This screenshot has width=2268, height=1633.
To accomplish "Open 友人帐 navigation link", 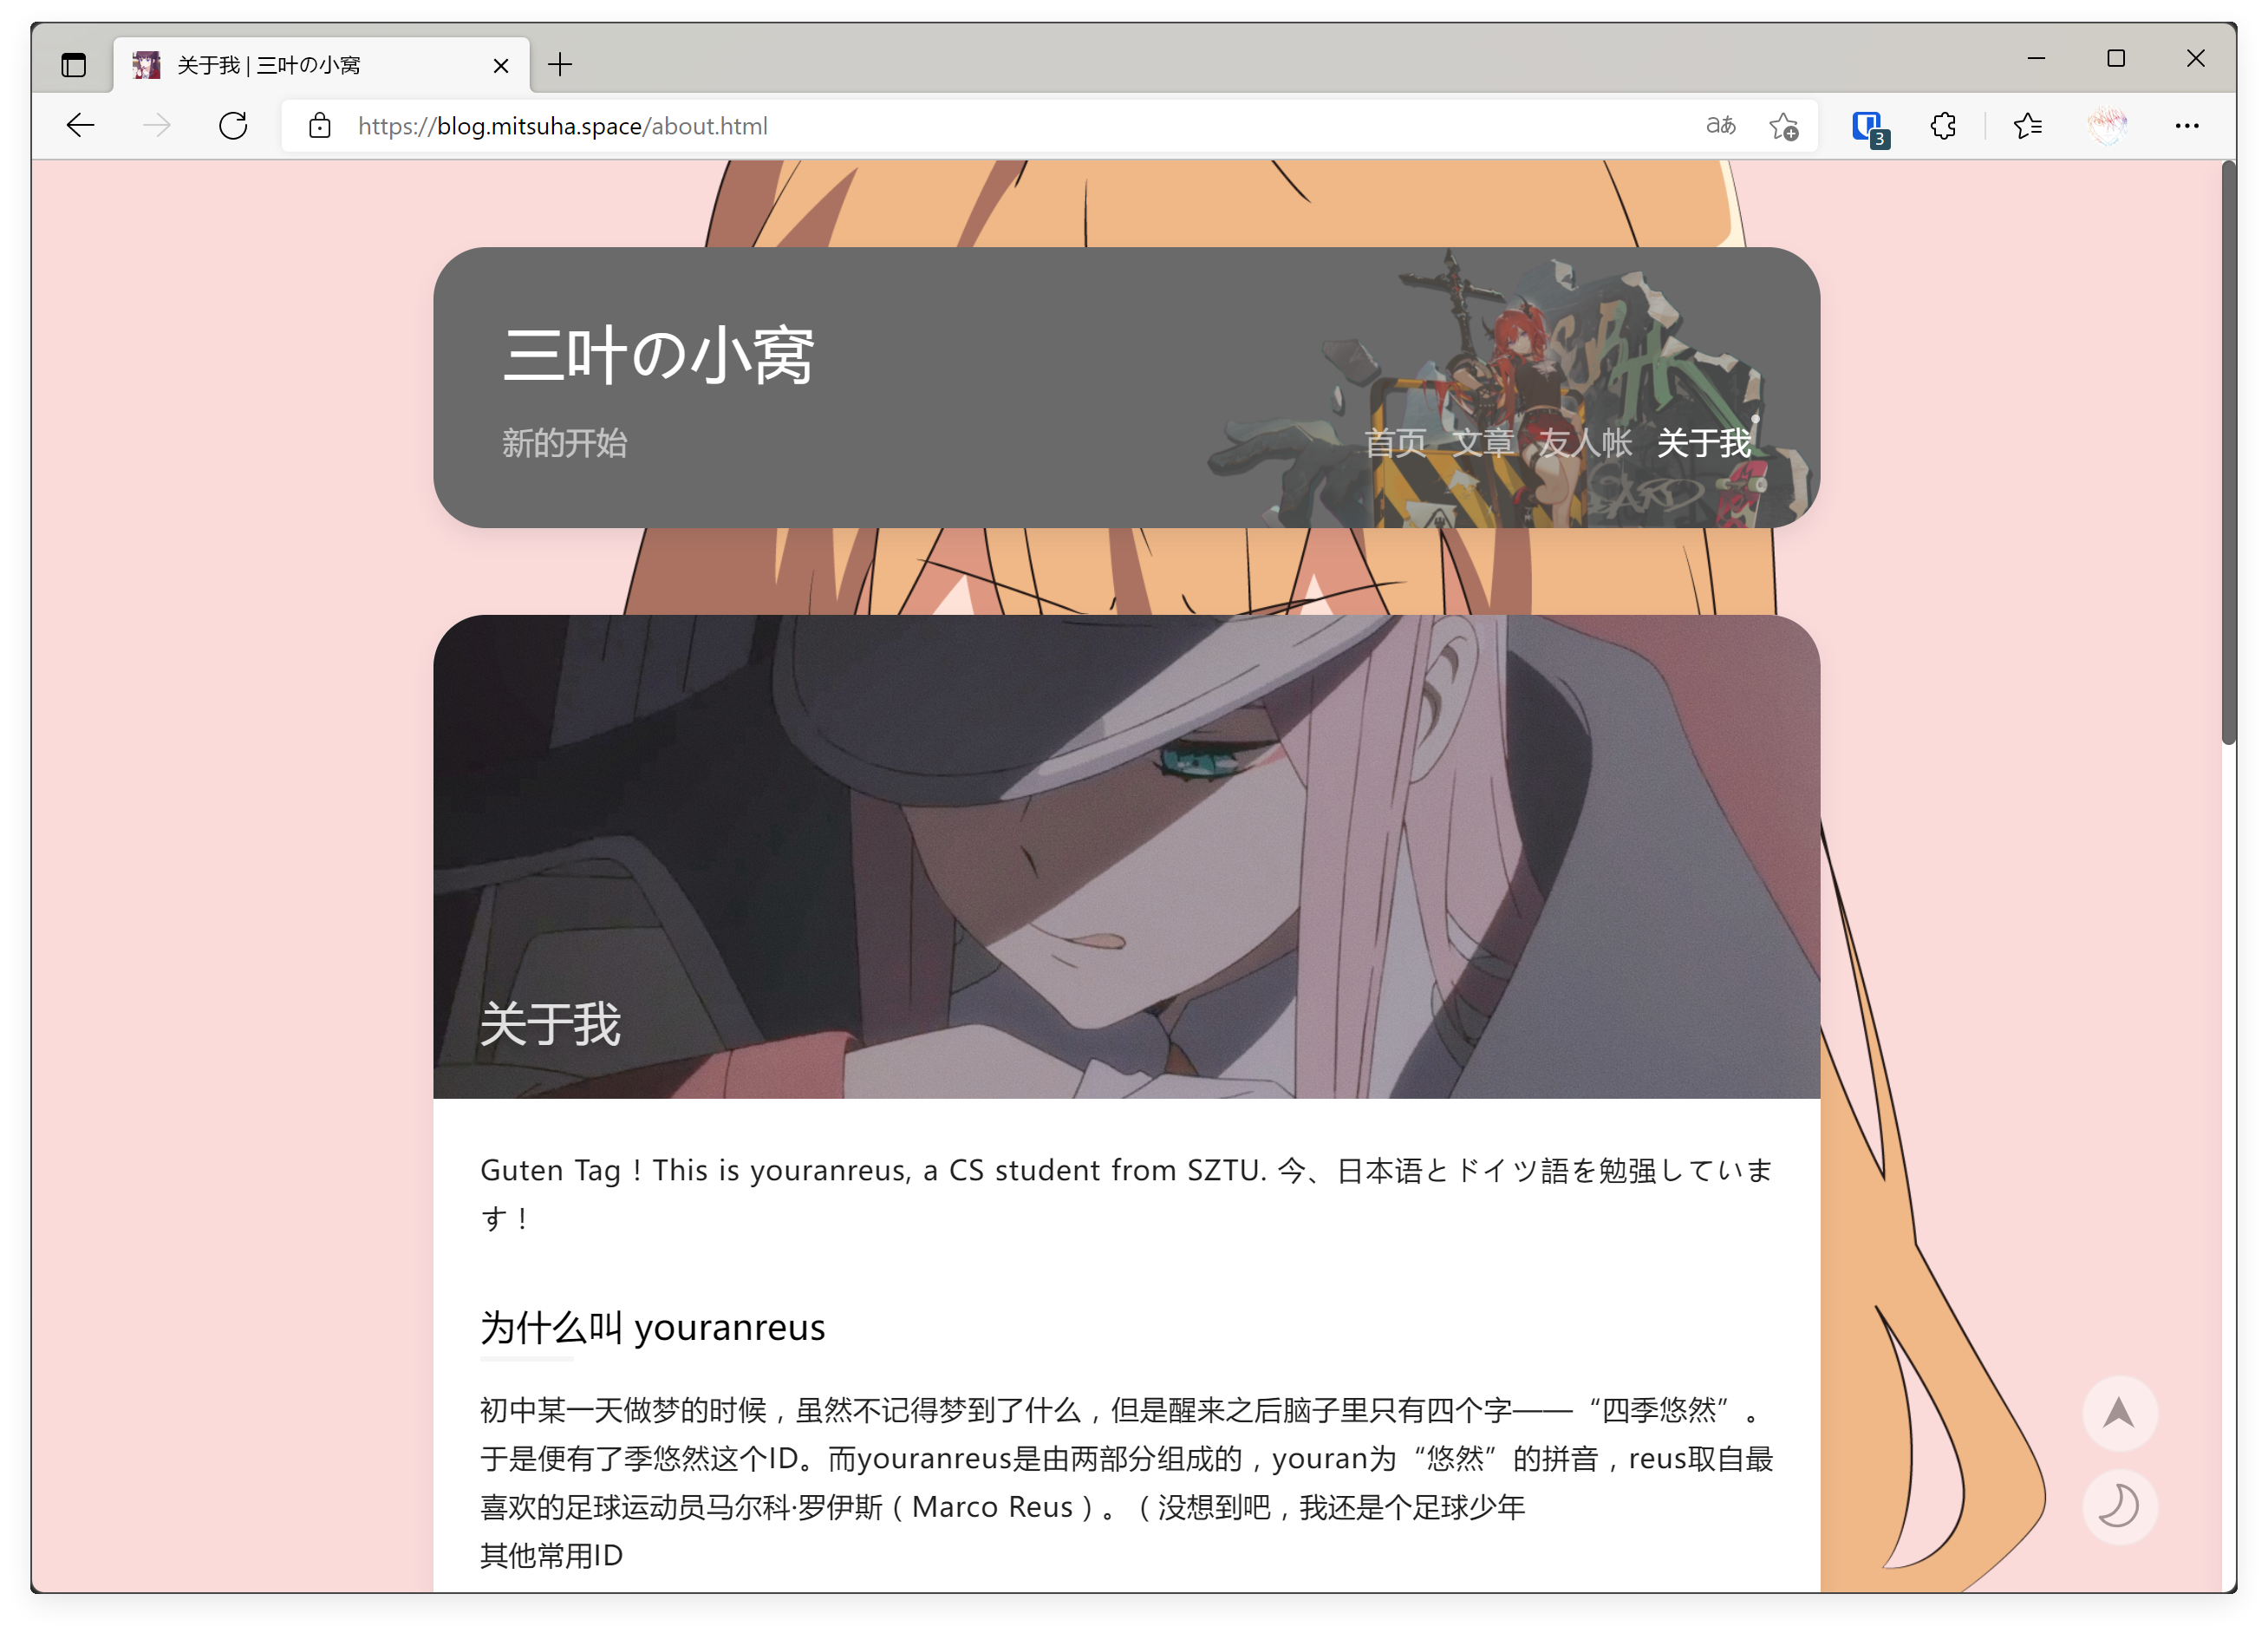I will pyautogui.click(x=1585, y=443).
